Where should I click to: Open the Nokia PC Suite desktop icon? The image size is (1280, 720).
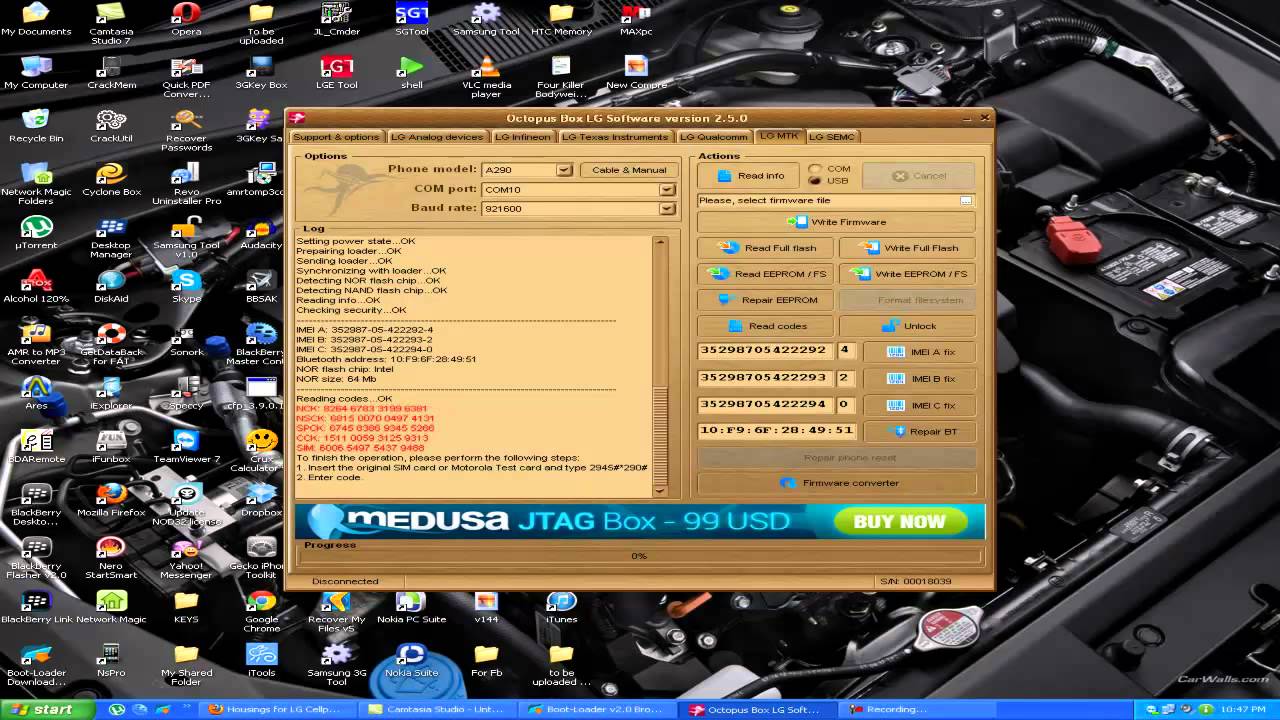point(411,607)
